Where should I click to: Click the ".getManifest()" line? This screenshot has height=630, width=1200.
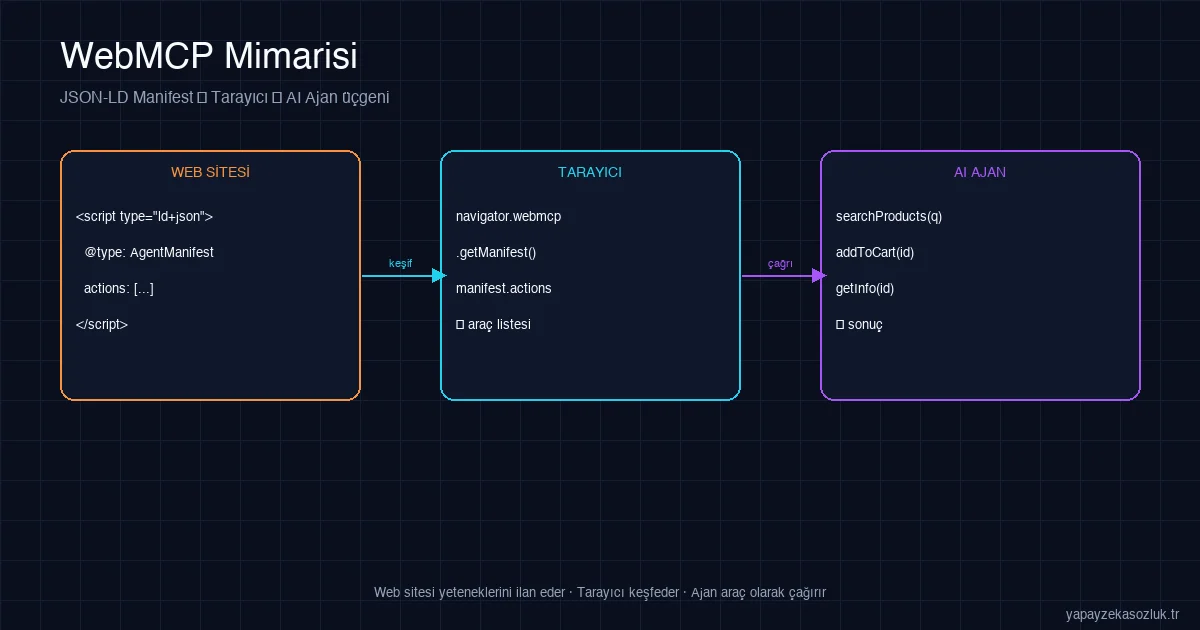[x=496, y=252]
